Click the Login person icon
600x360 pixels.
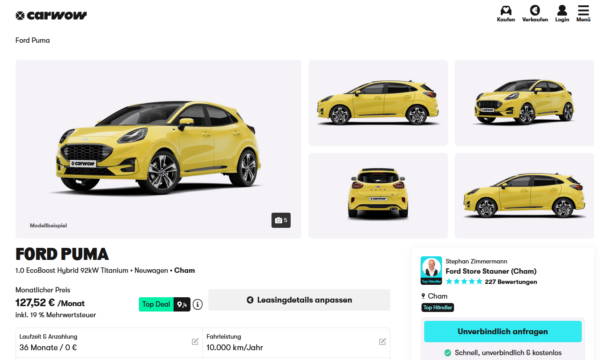pyautogui.click(x=562, y=10)
